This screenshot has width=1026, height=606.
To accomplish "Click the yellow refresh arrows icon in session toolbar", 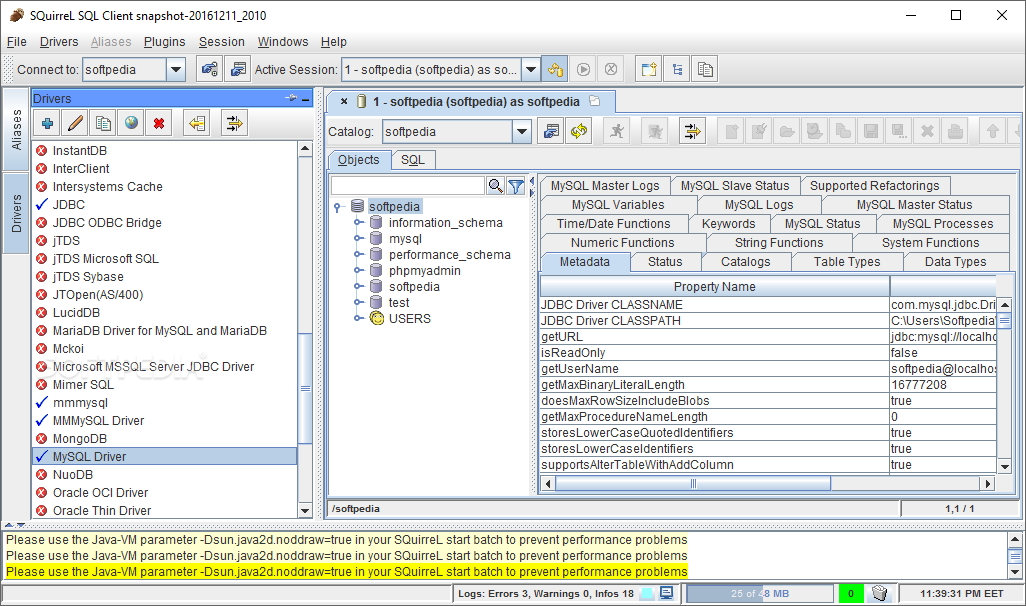I will click(x=578, y=132).
